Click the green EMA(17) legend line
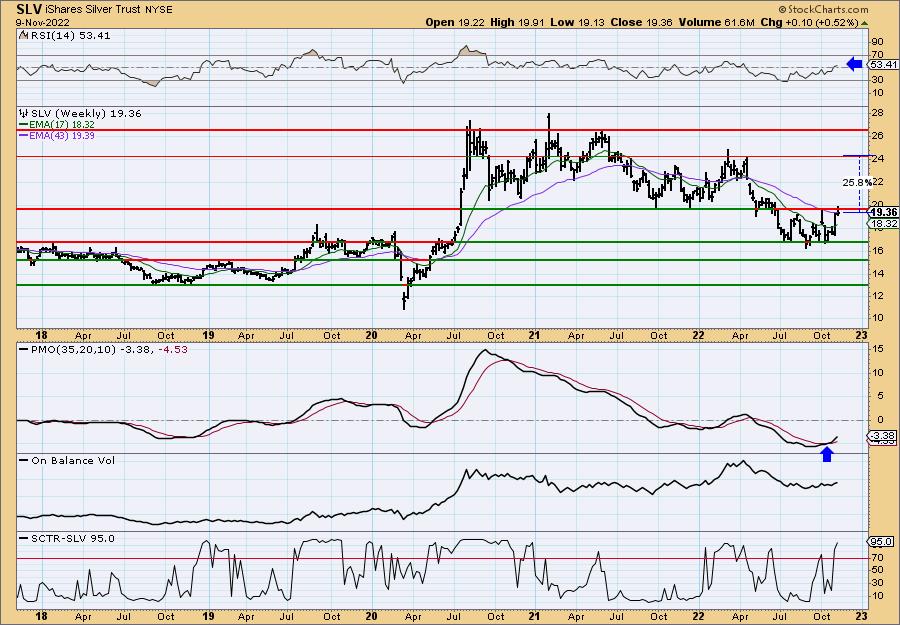Image resolution: width=900 pixels, height=625 pixels. 23,125
